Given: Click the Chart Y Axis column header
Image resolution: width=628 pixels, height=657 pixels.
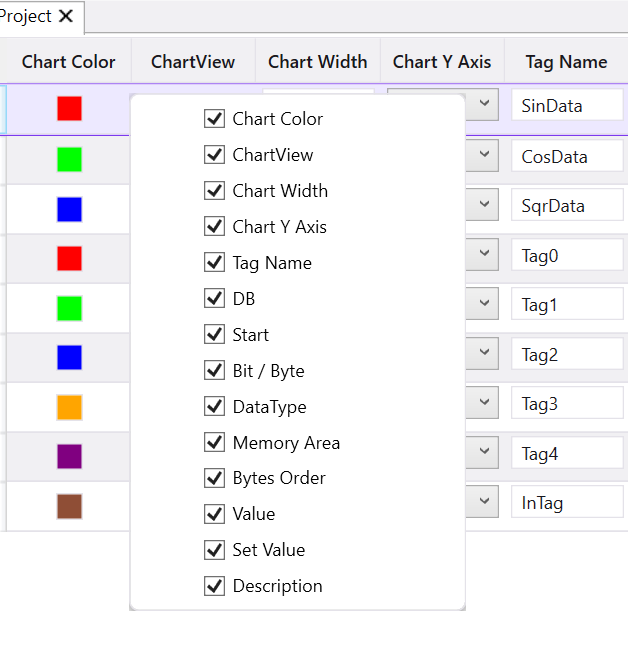Looking at the screenshot, I should [x=442, y=62].
